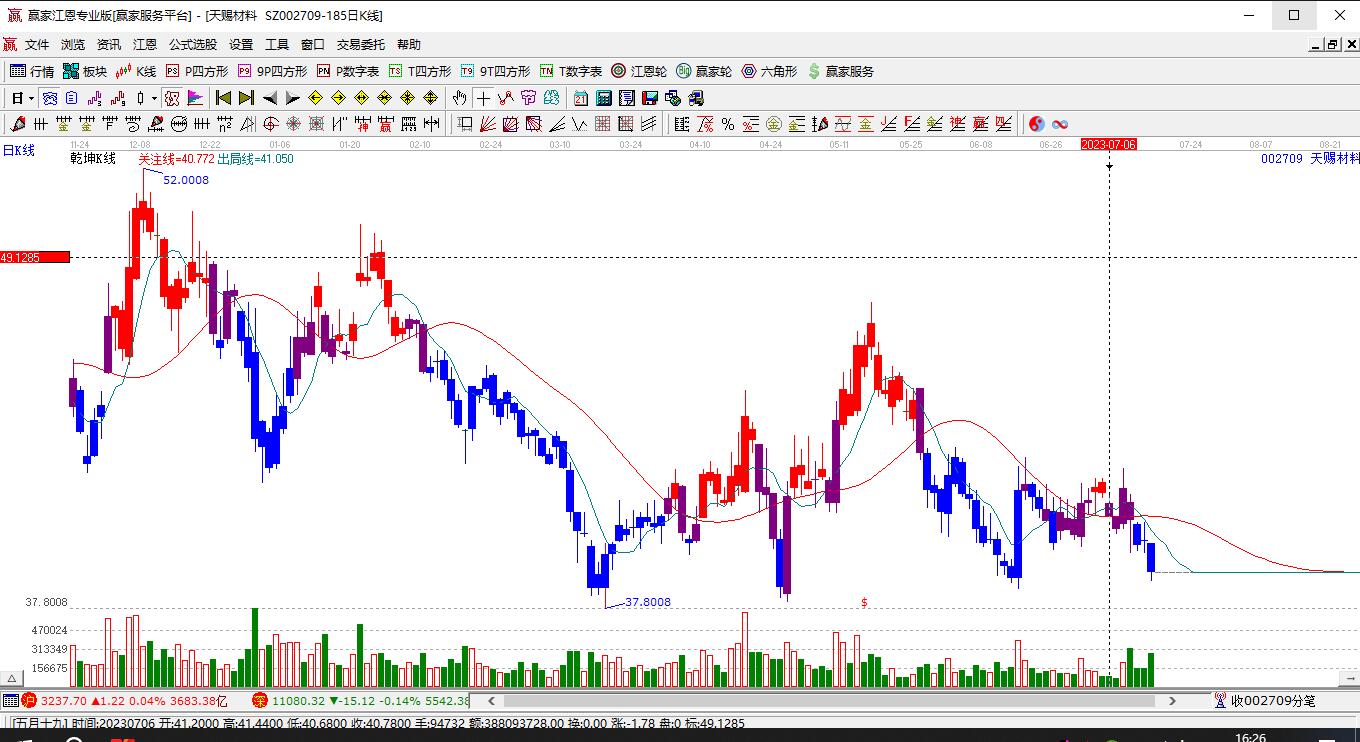
Task: Click the 关注线=40.772 label
Action: [x=176, y=158]
